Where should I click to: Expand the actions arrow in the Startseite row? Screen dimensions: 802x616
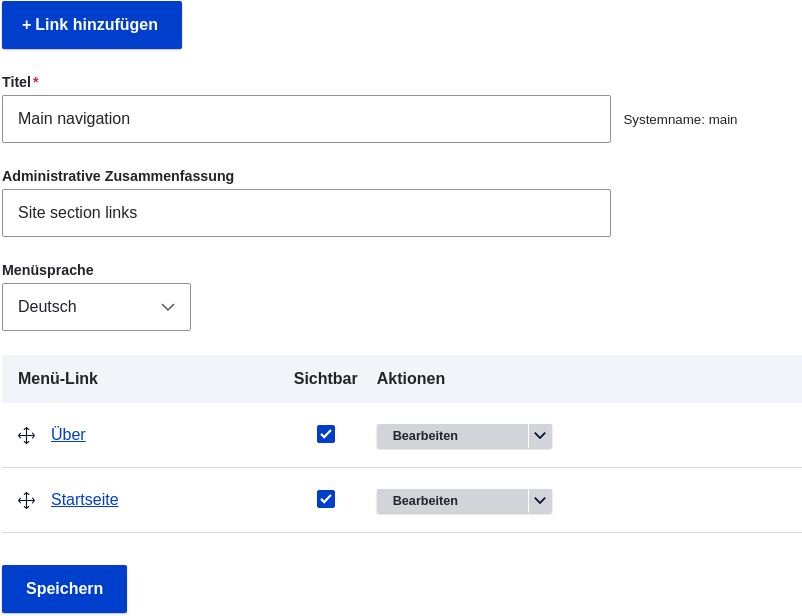tap(540, 501)
